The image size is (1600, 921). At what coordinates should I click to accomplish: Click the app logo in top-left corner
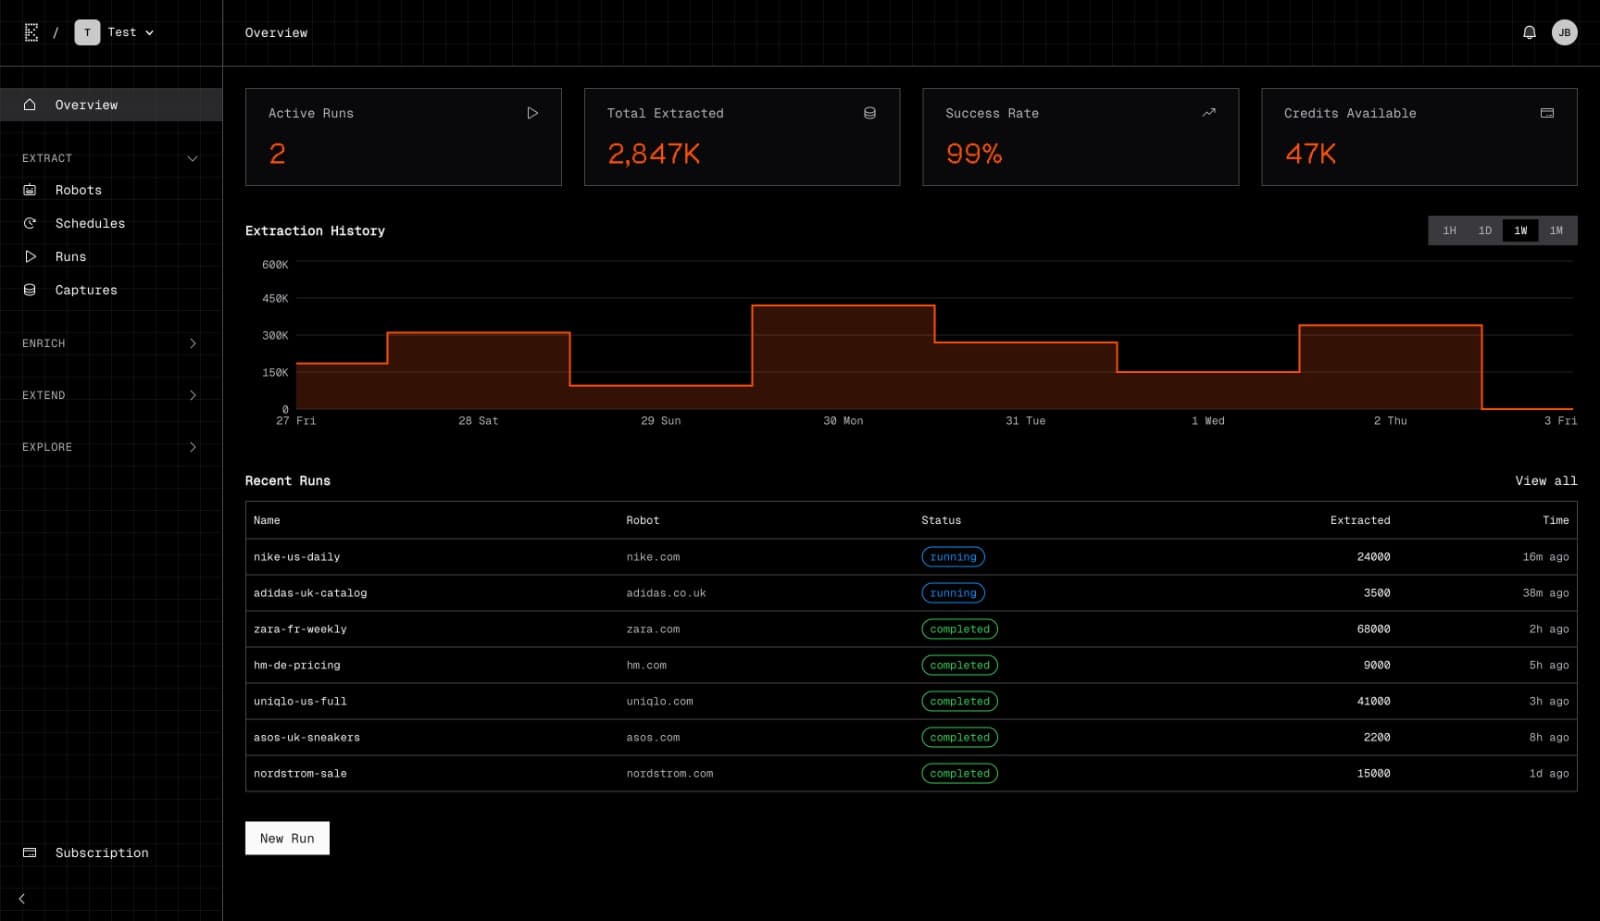coord(31,33)
